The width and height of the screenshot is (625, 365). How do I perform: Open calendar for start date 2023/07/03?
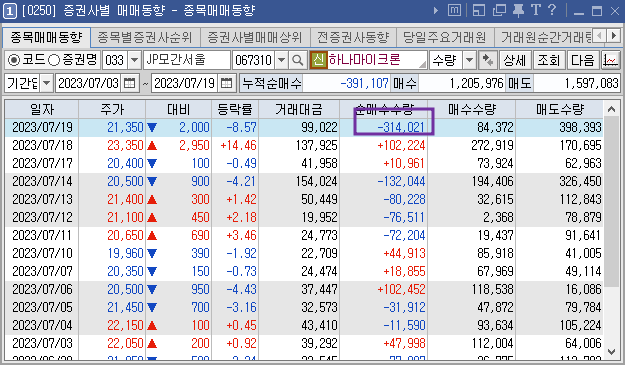click(x=129, y=83)
